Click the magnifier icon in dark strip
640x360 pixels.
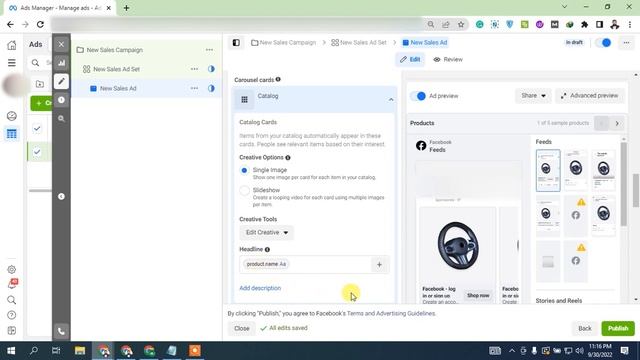tap(61, 119)
